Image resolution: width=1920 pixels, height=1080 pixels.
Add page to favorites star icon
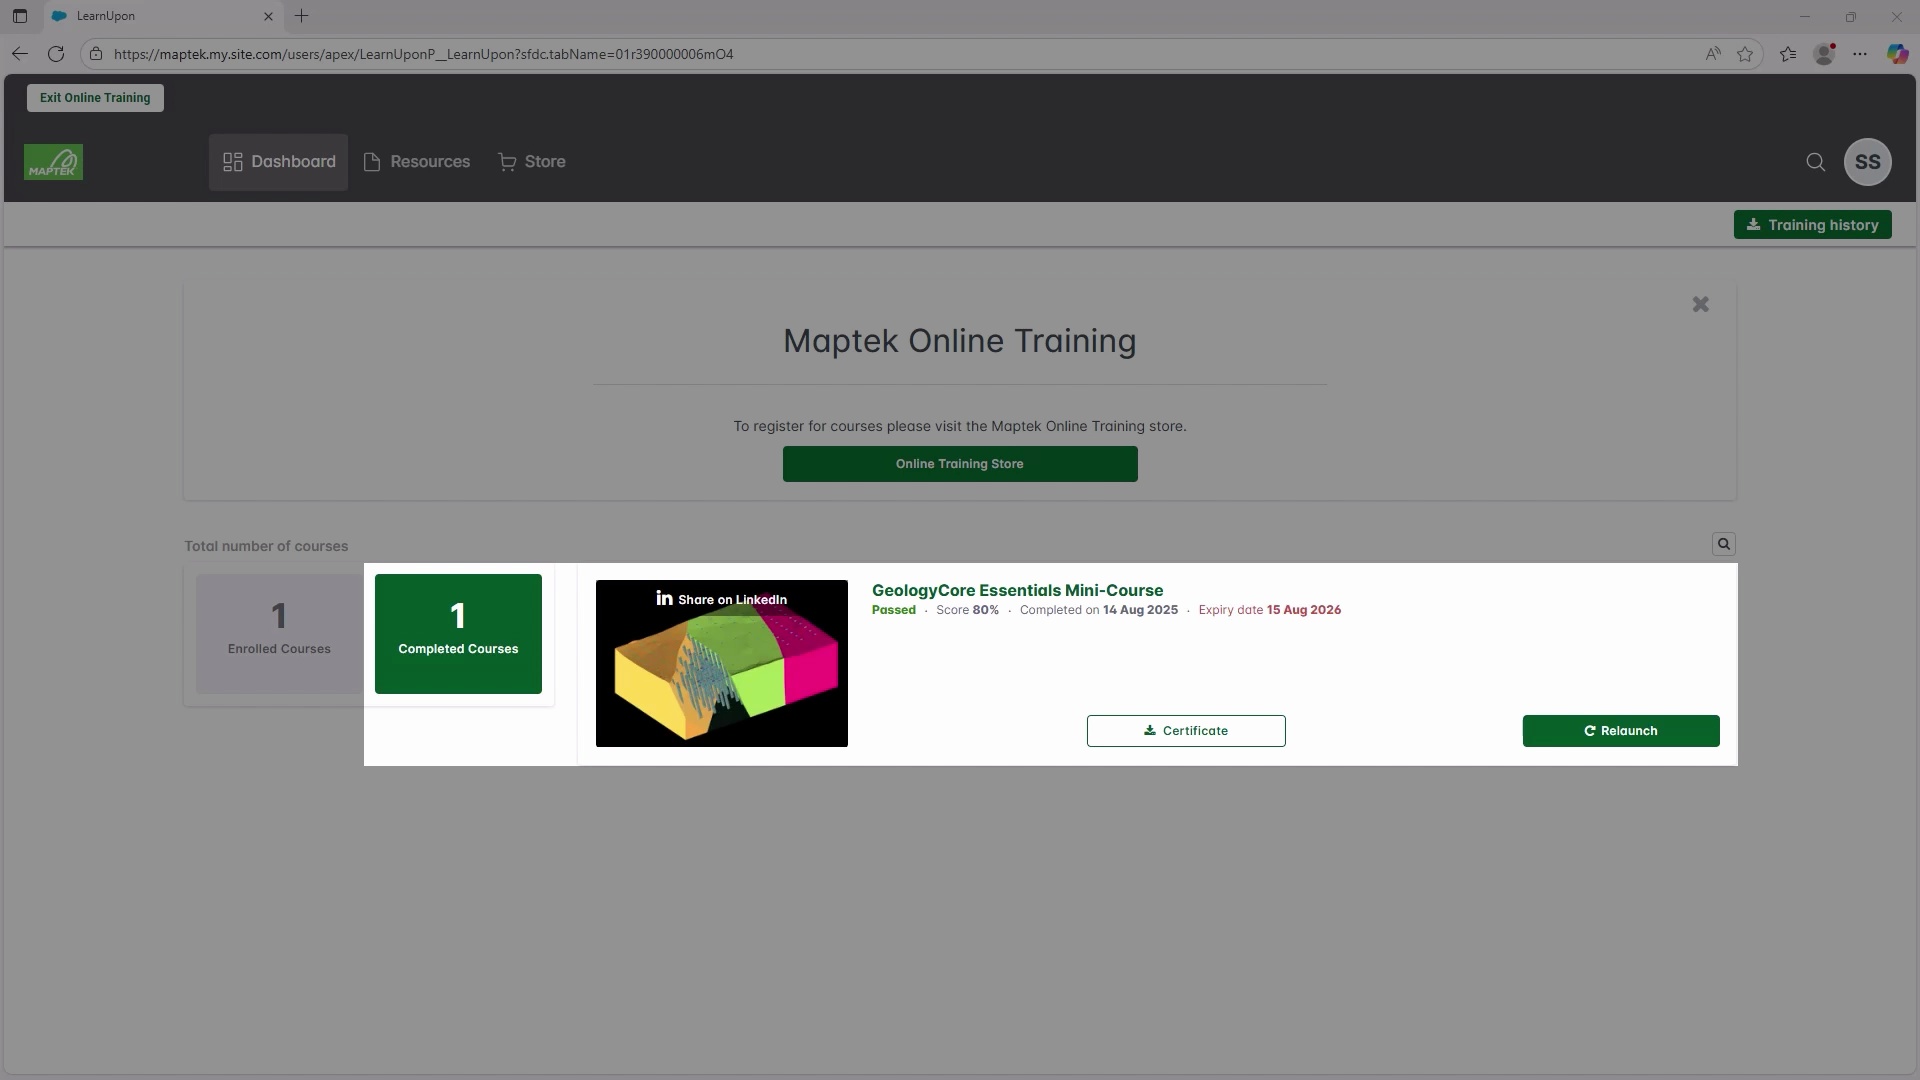point(1745,54)
